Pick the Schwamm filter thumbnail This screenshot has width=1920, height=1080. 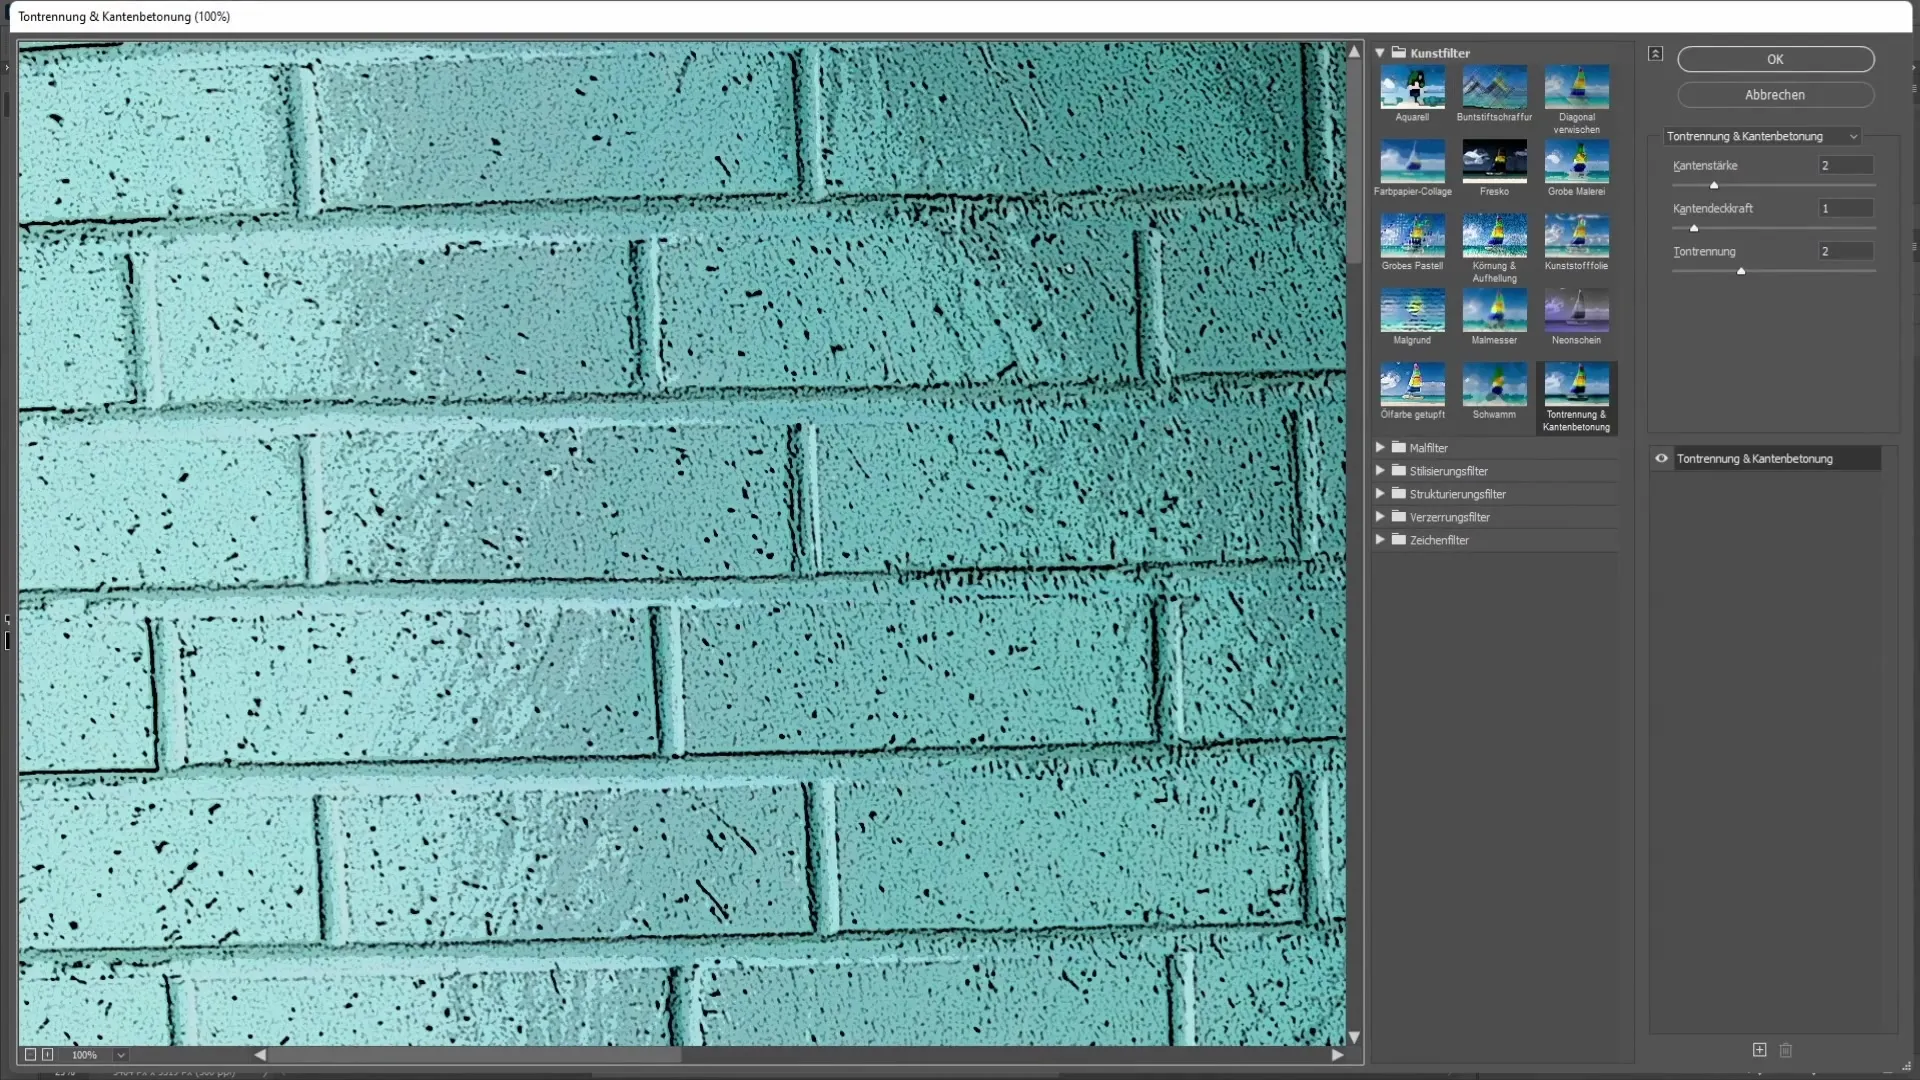click(x=1494, y=385)
